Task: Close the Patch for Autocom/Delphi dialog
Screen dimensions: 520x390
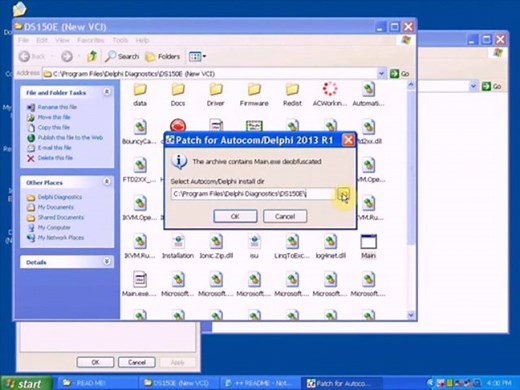Action: click(x=348, y=140)
